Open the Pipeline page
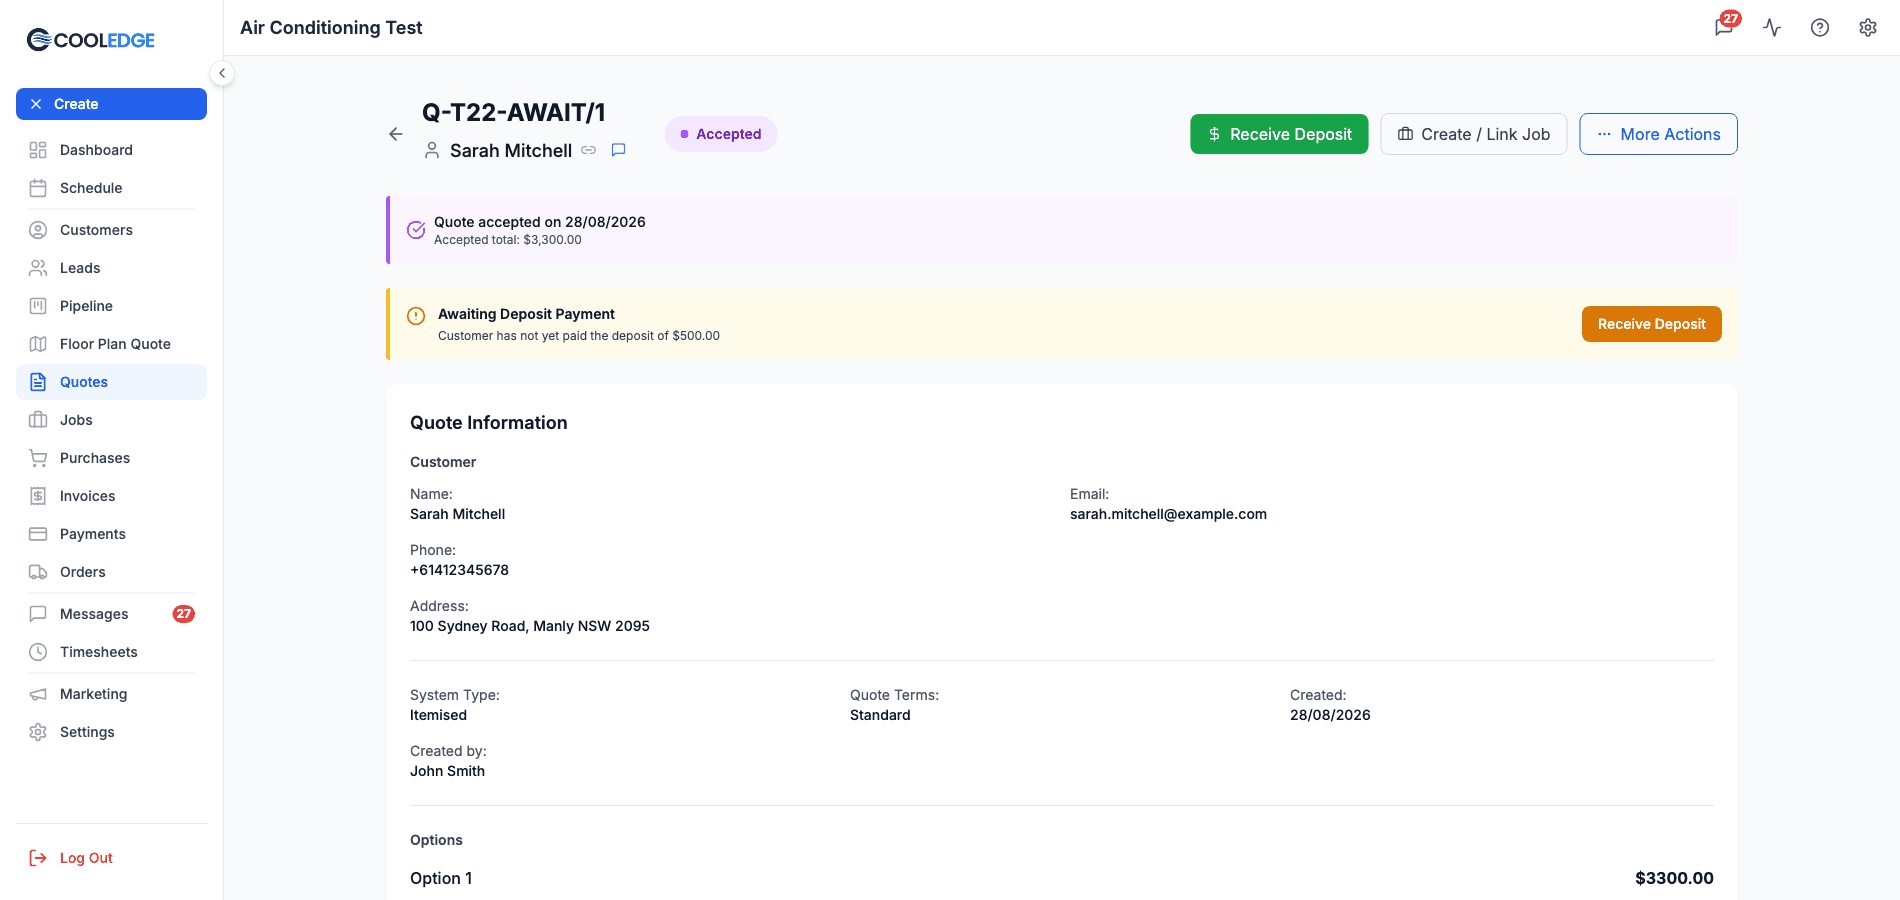This screenshot has width=1900, height=900. click(x=111, y=306)
